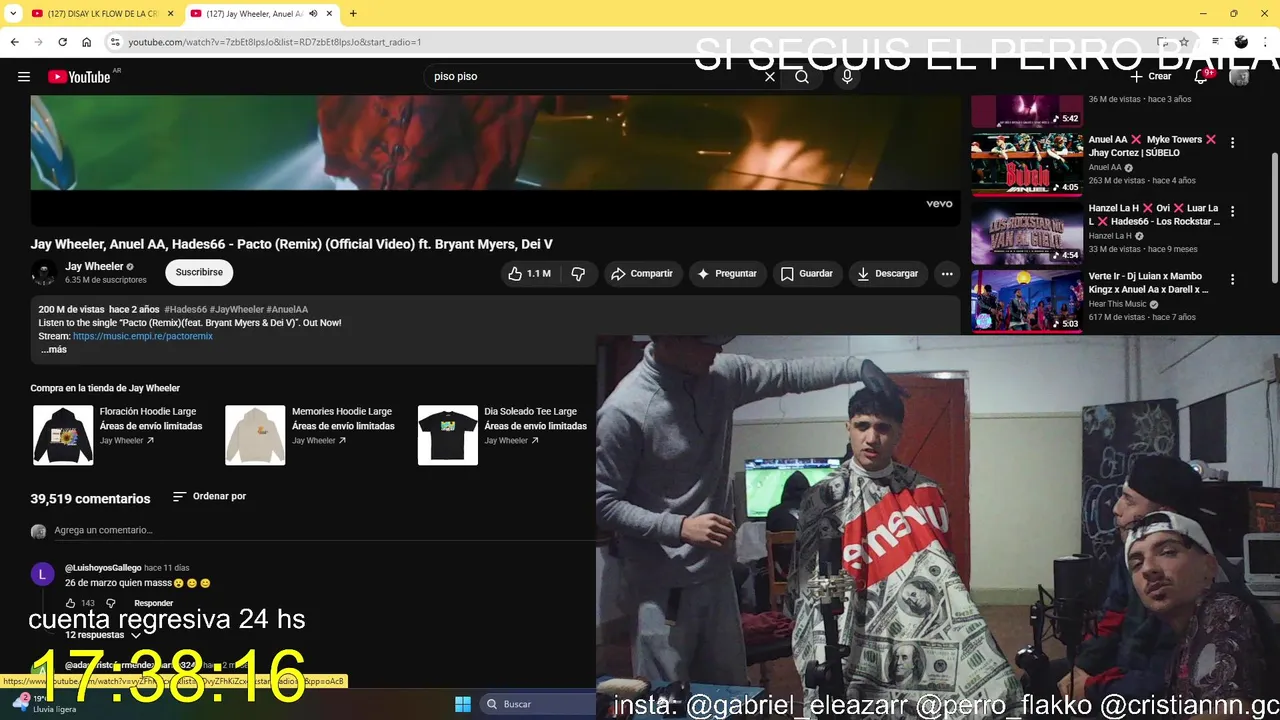Screen dimensions: 1280x720
Task: Open the Jay Wheeler channel name link
Action: [94, 266]
